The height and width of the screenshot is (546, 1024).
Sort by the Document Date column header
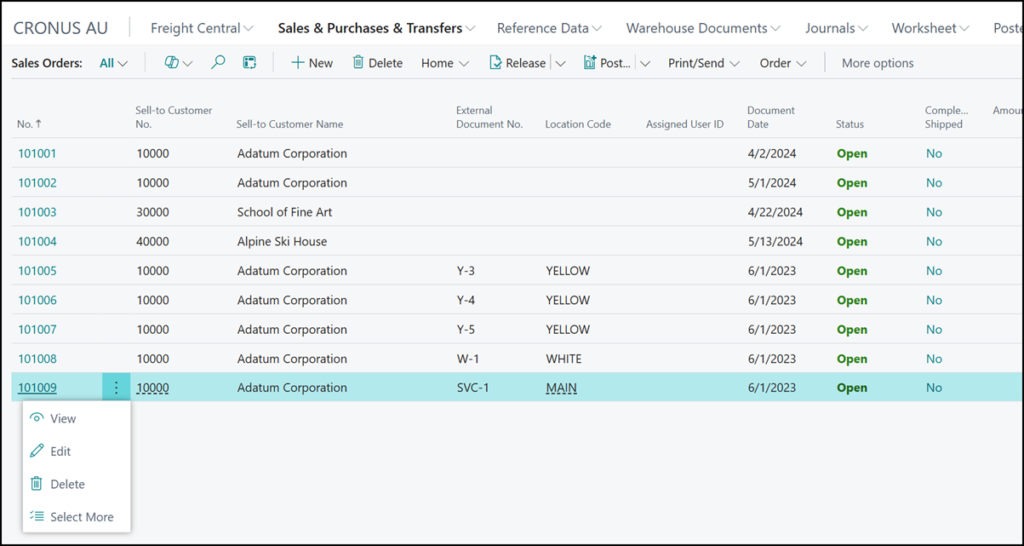(770, 117)
